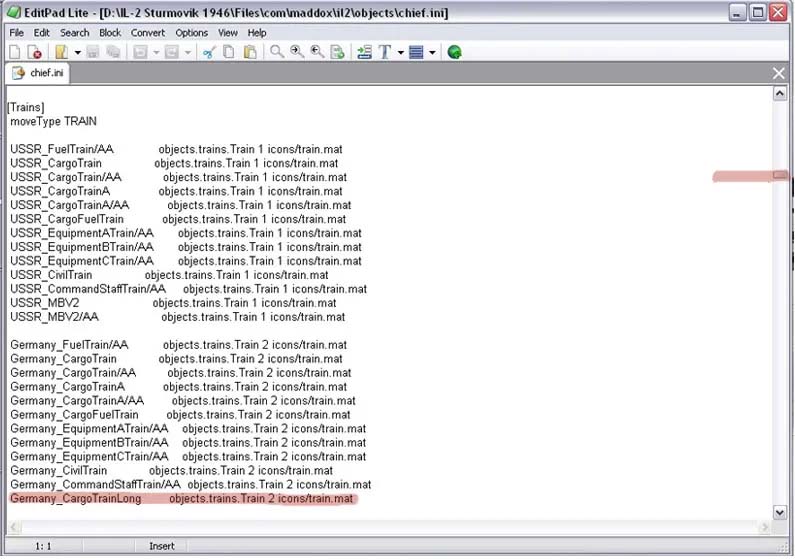Click the Find Previous magnifier icon
Viewport: 795px width, 559px height.
tap(317, 52)
